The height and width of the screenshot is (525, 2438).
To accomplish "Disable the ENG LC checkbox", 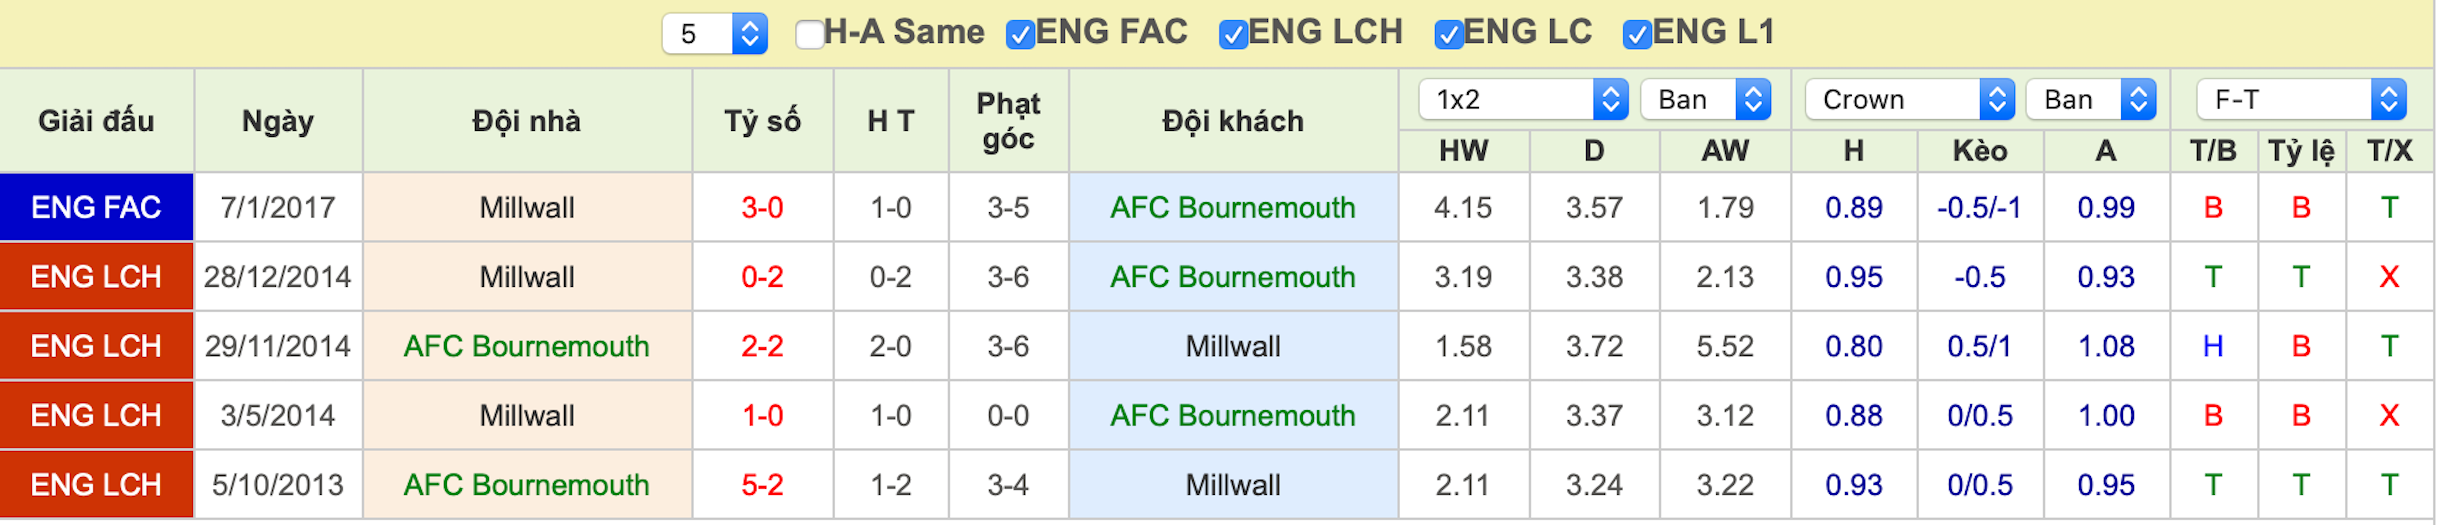I will pyautogui.click(x=1449, y=34).
